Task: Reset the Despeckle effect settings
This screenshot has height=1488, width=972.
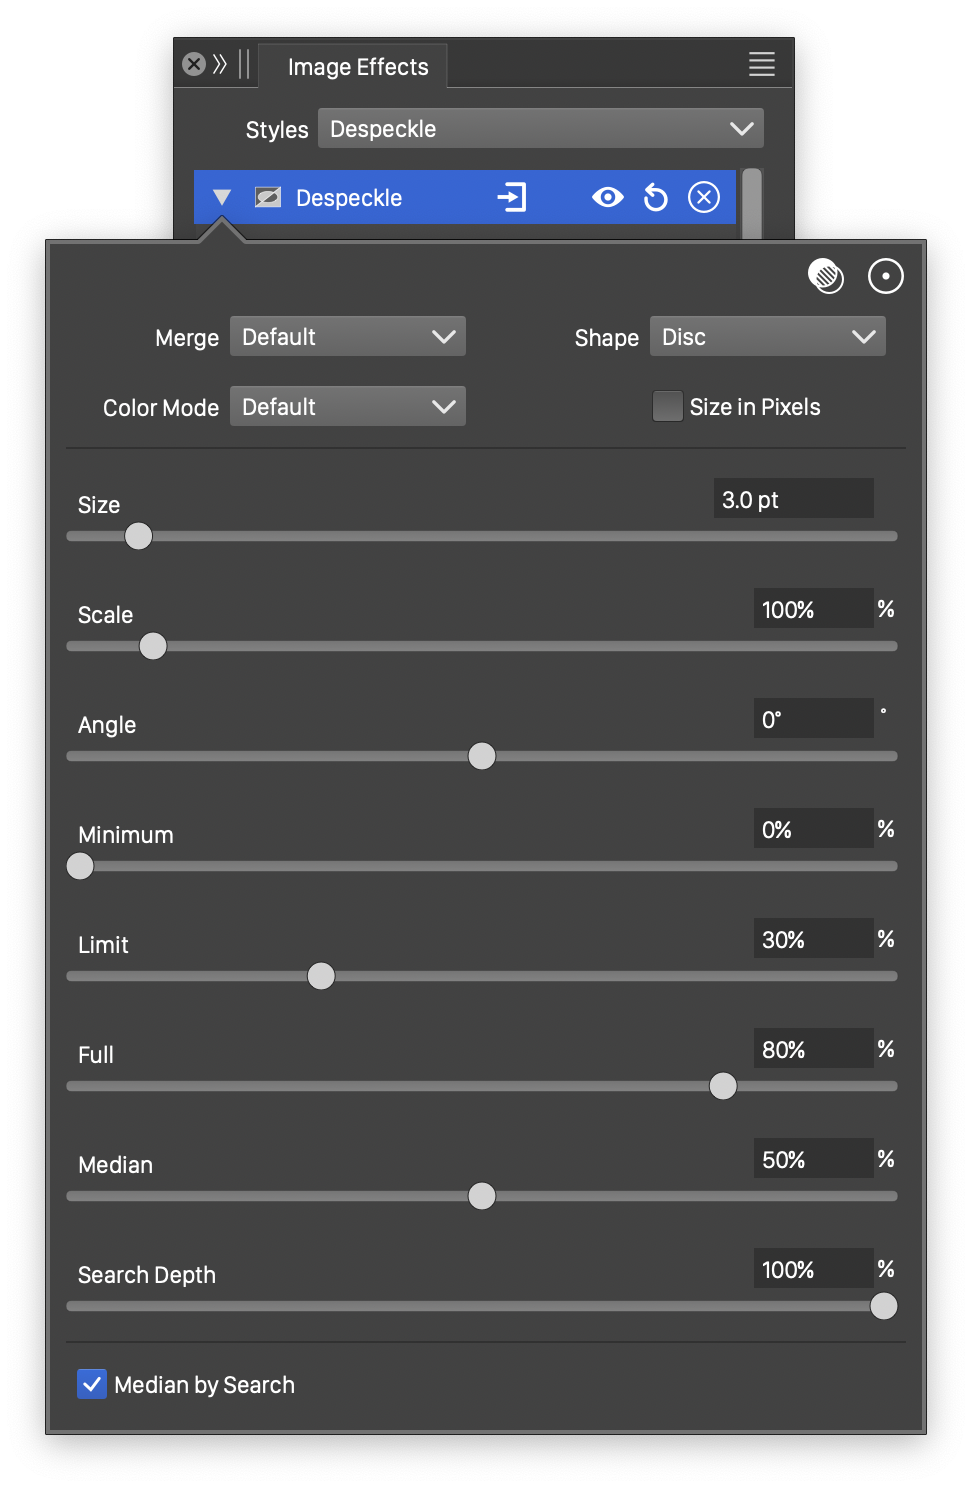Action: tap(656, 197)
